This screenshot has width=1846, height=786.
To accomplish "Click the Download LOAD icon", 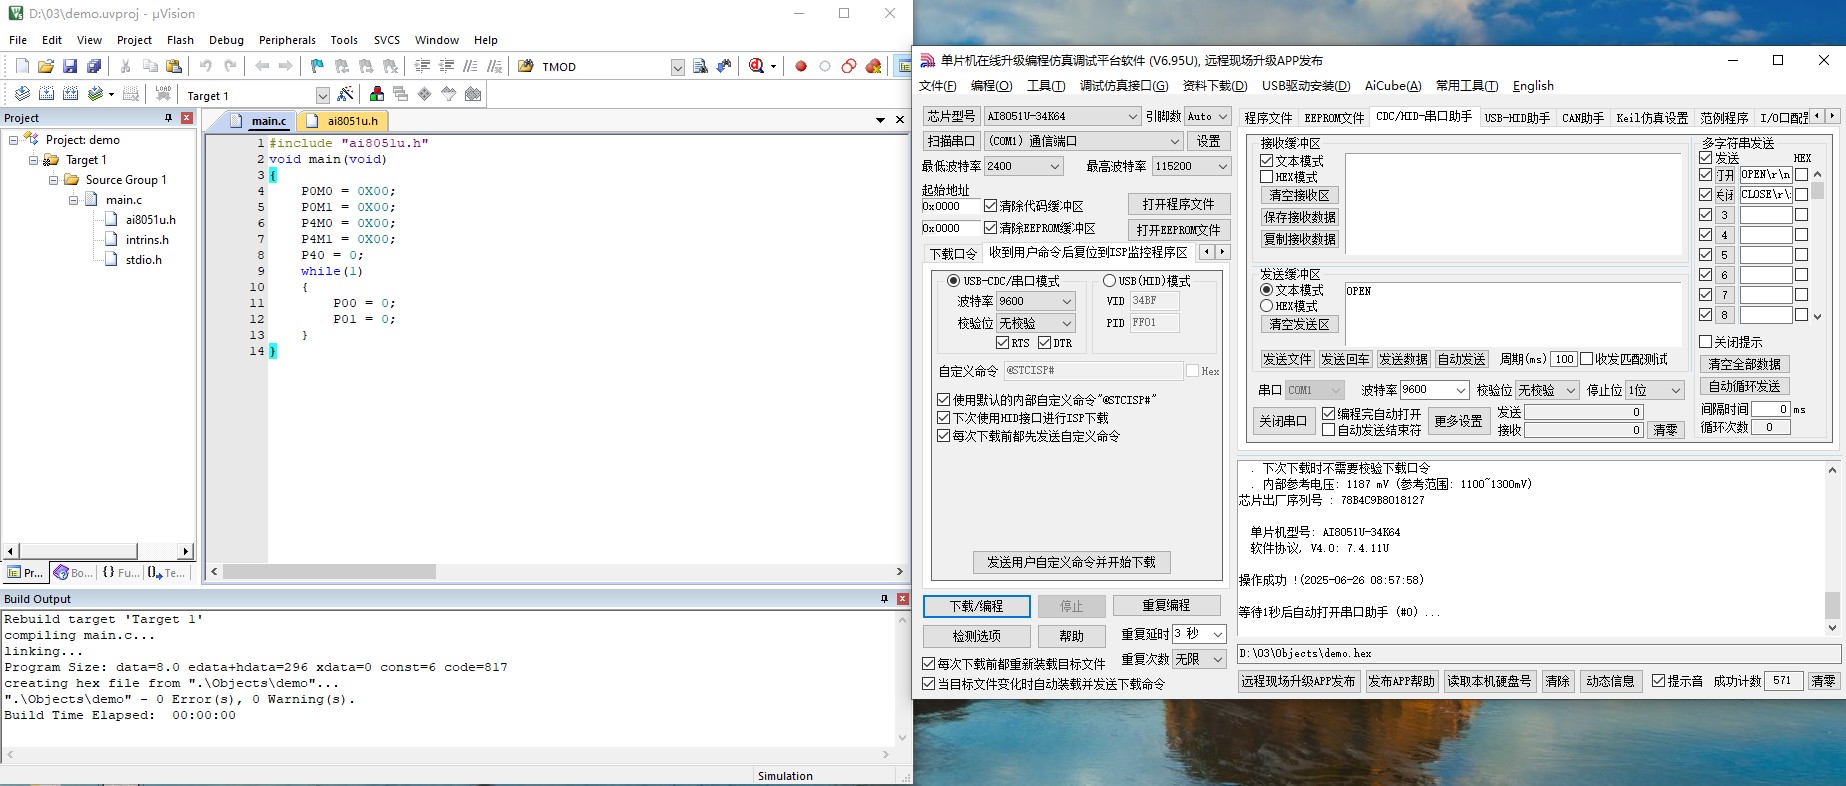I will pyautogui.click(x=163, y=94).
